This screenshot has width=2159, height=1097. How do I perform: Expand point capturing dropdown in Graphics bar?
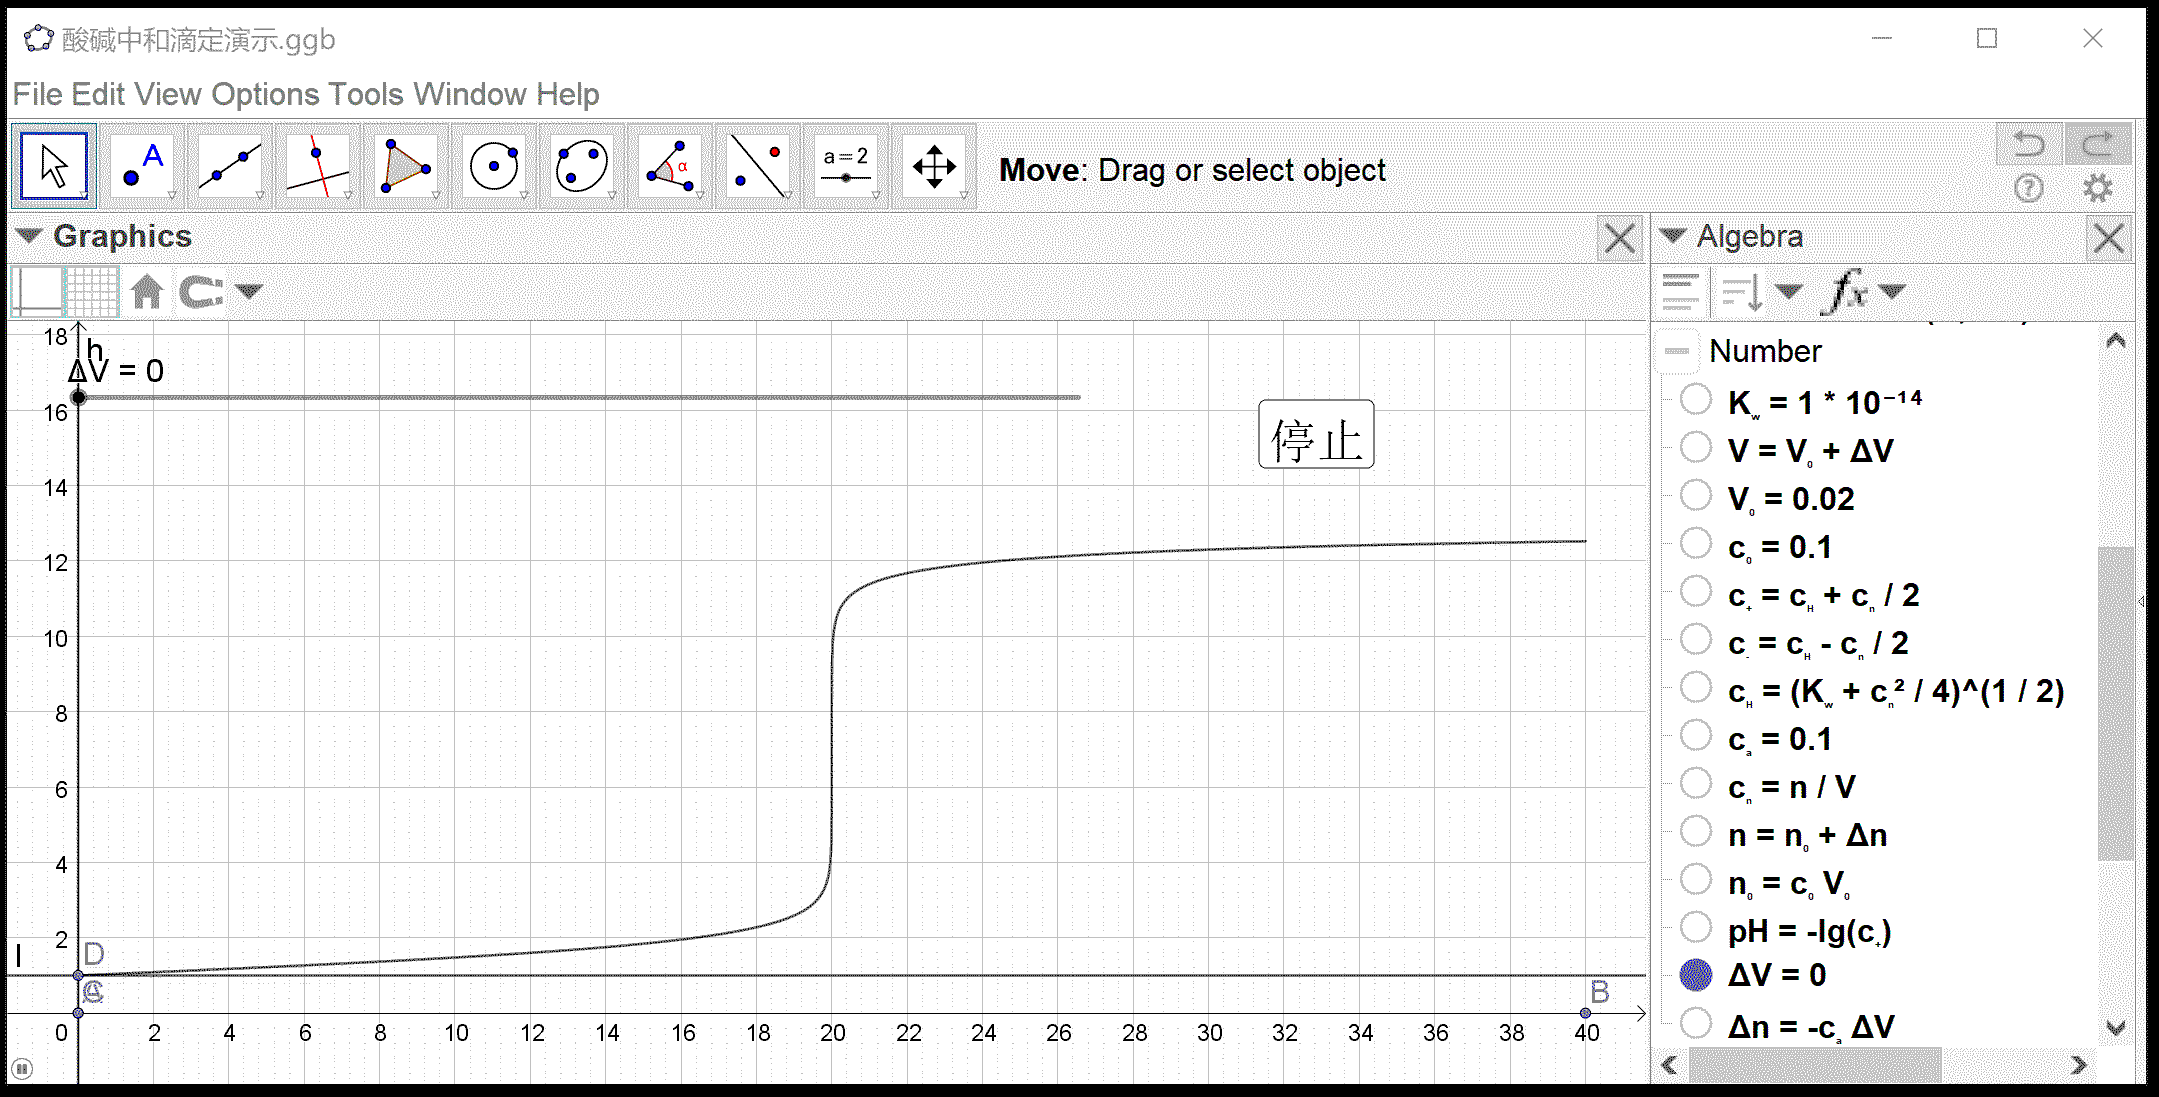(249, 292)
